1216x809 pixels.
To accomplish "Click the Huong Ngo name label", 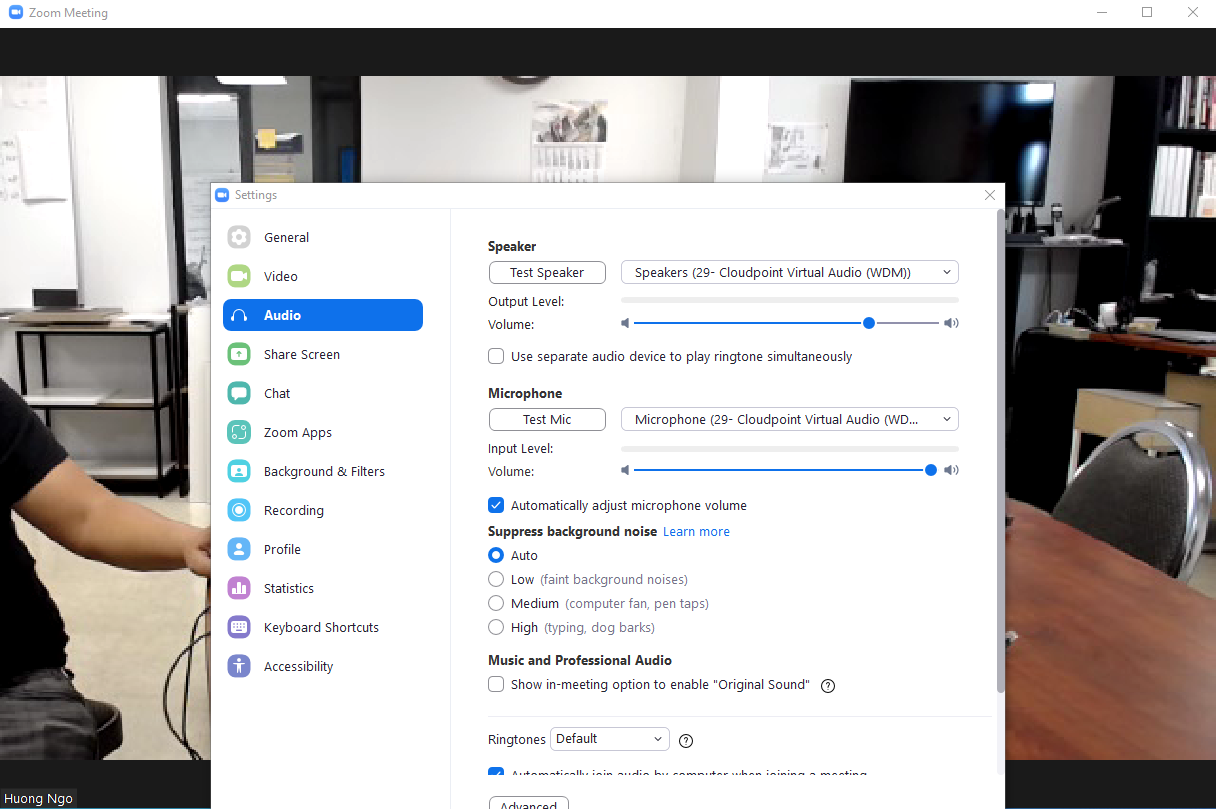I will click(x=37, y=799).
